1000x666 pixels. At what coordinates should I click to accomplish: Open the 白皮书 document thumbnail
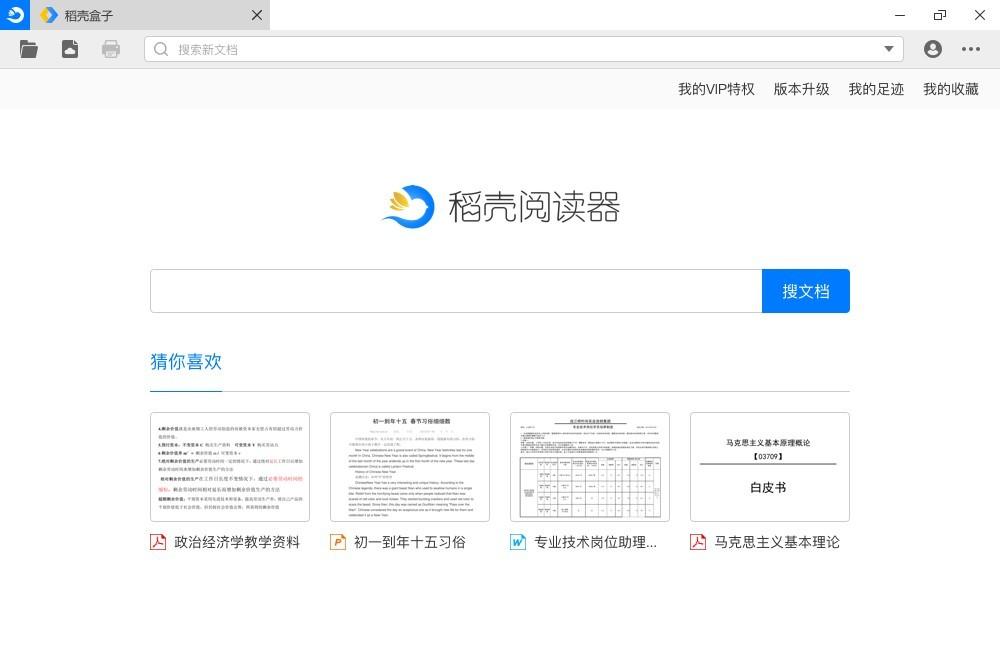(x=770, y=467)
